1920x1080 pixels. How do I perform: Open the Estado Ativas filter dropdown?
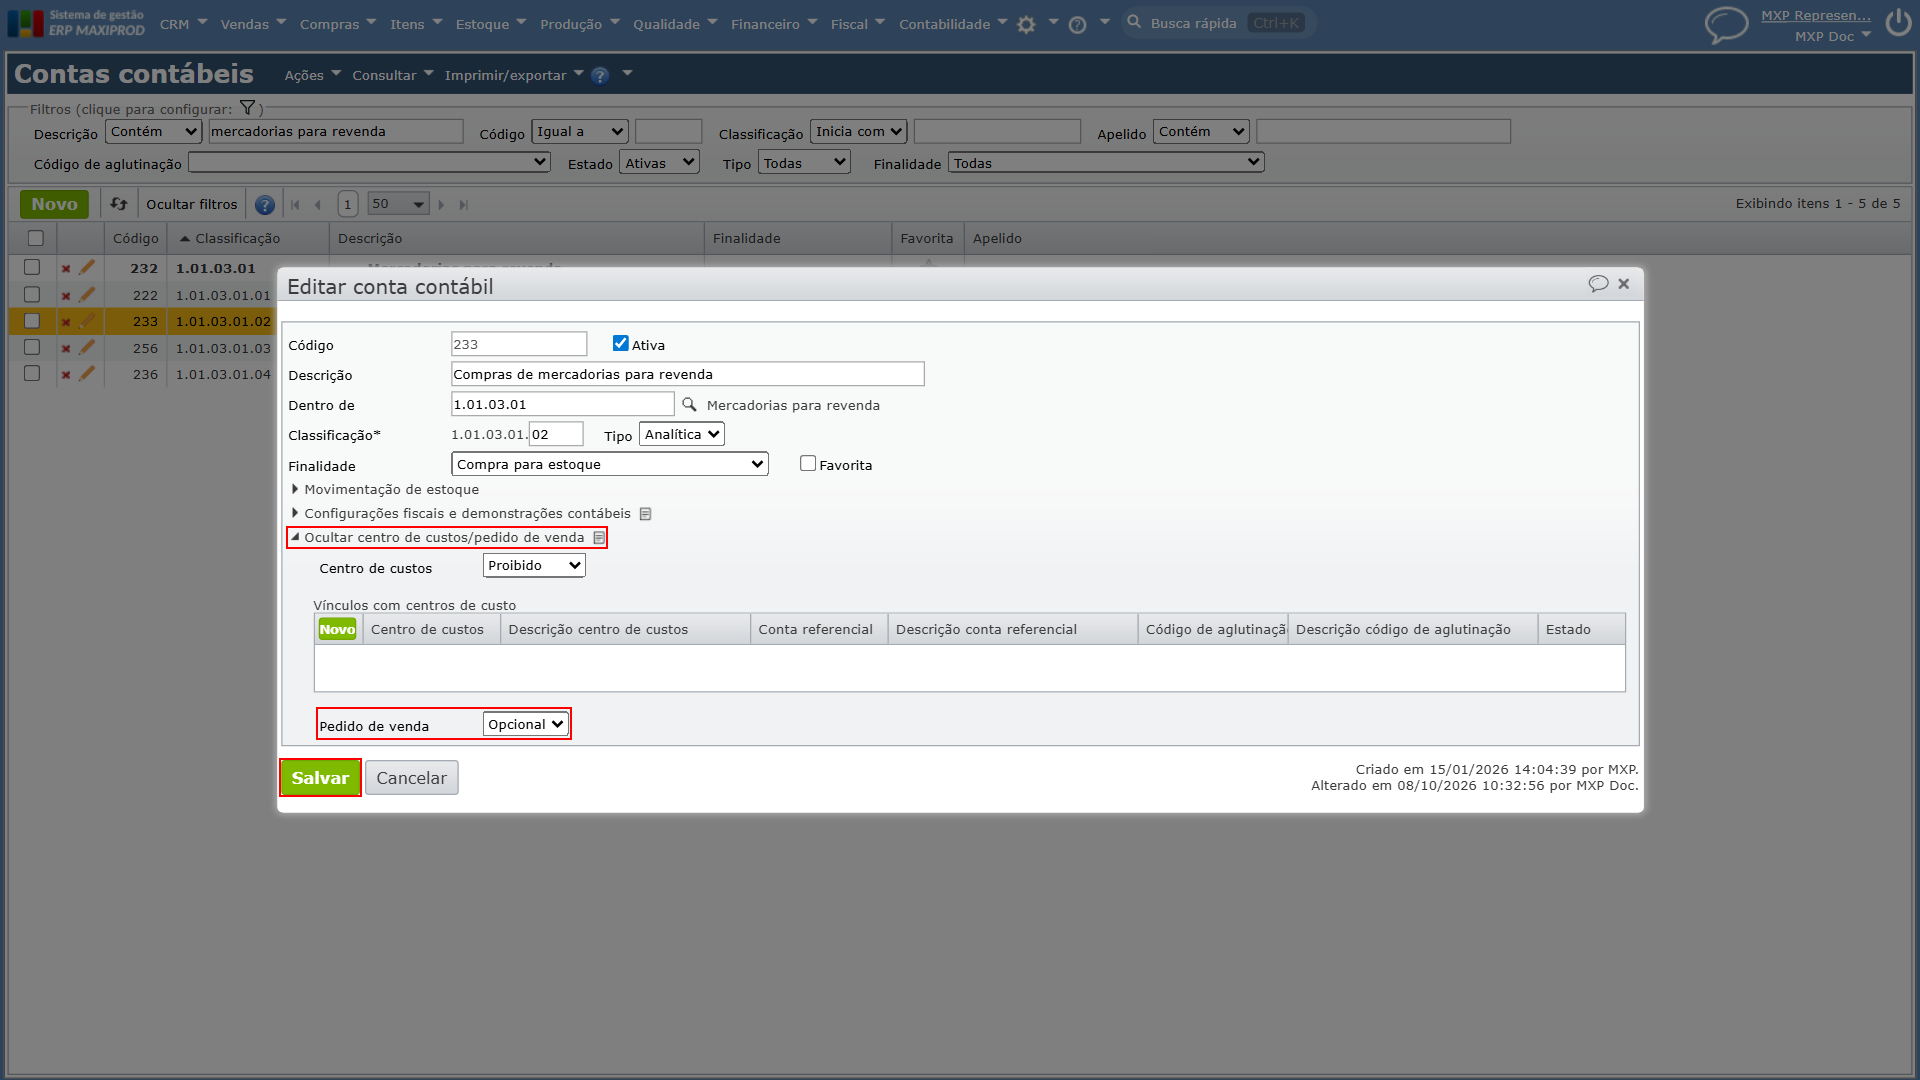tap(659, 163)
